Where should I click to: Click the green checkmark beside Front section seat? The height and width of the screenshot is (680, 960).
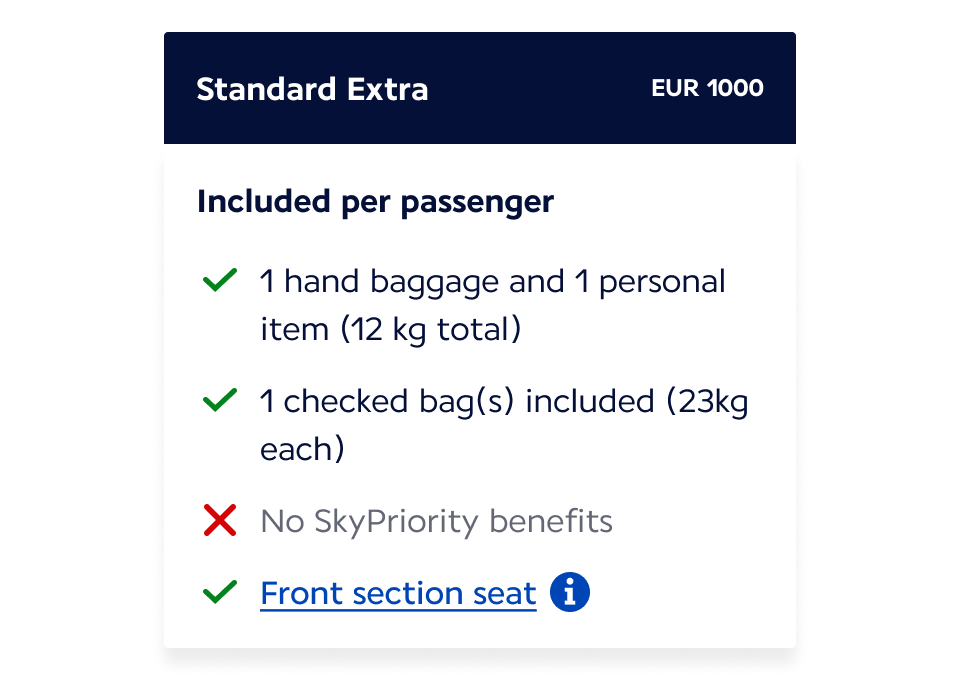coord(219,593)
